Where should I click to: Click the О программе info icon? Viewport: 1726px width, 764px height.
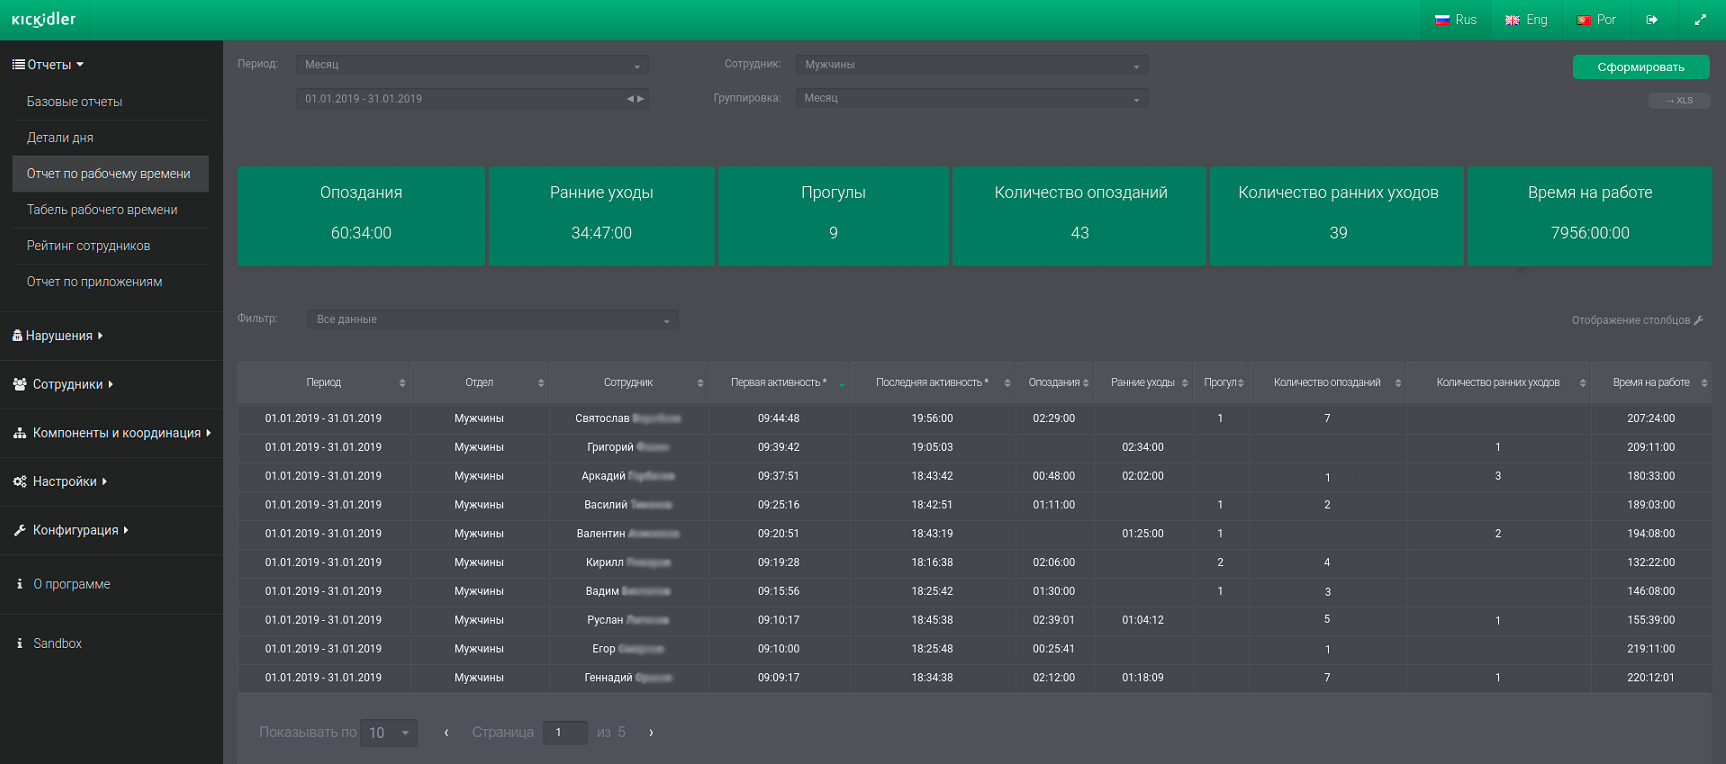click(x=19, y=584)
